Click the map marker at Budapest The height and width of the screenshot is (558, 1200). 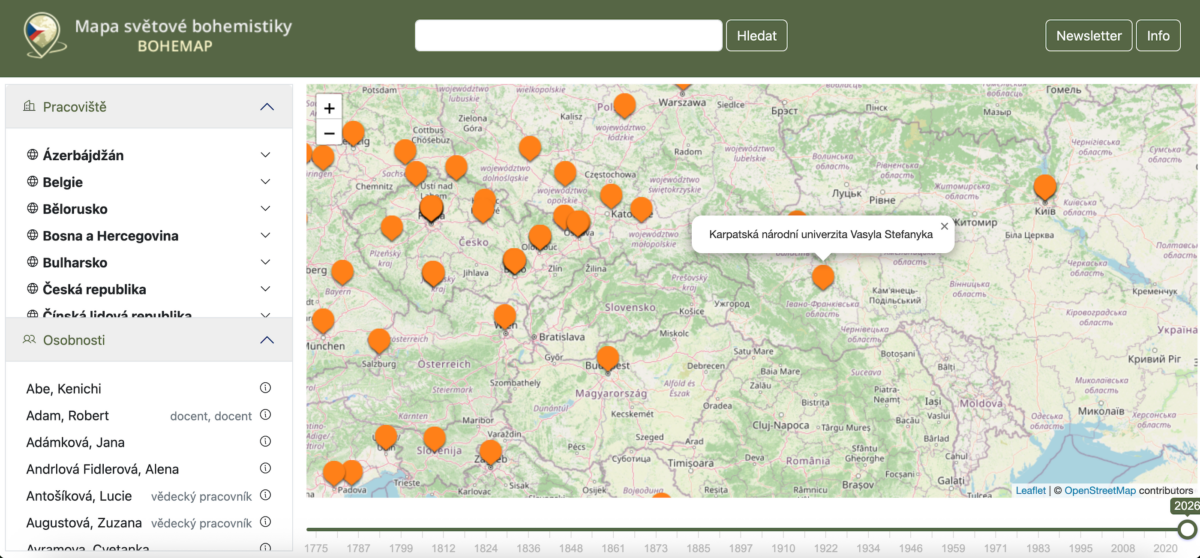(608, 358)
